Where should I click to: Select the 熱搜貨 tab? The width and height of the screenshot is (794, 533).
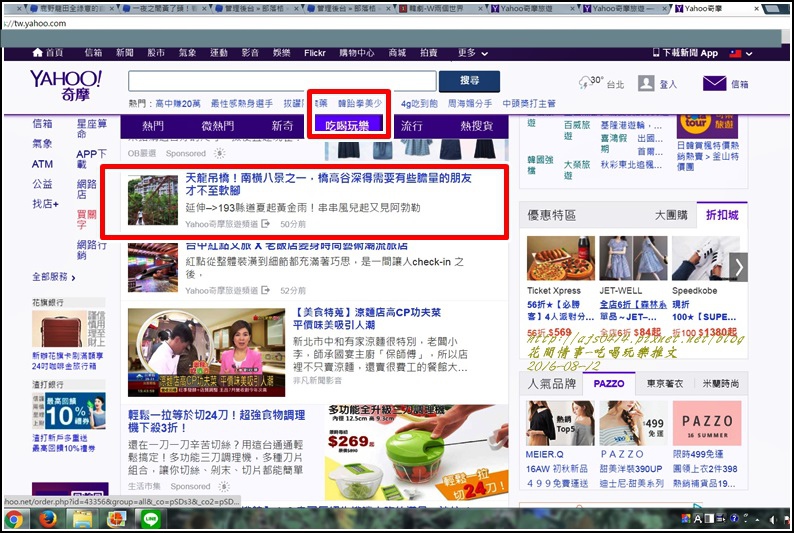[477, 126]
